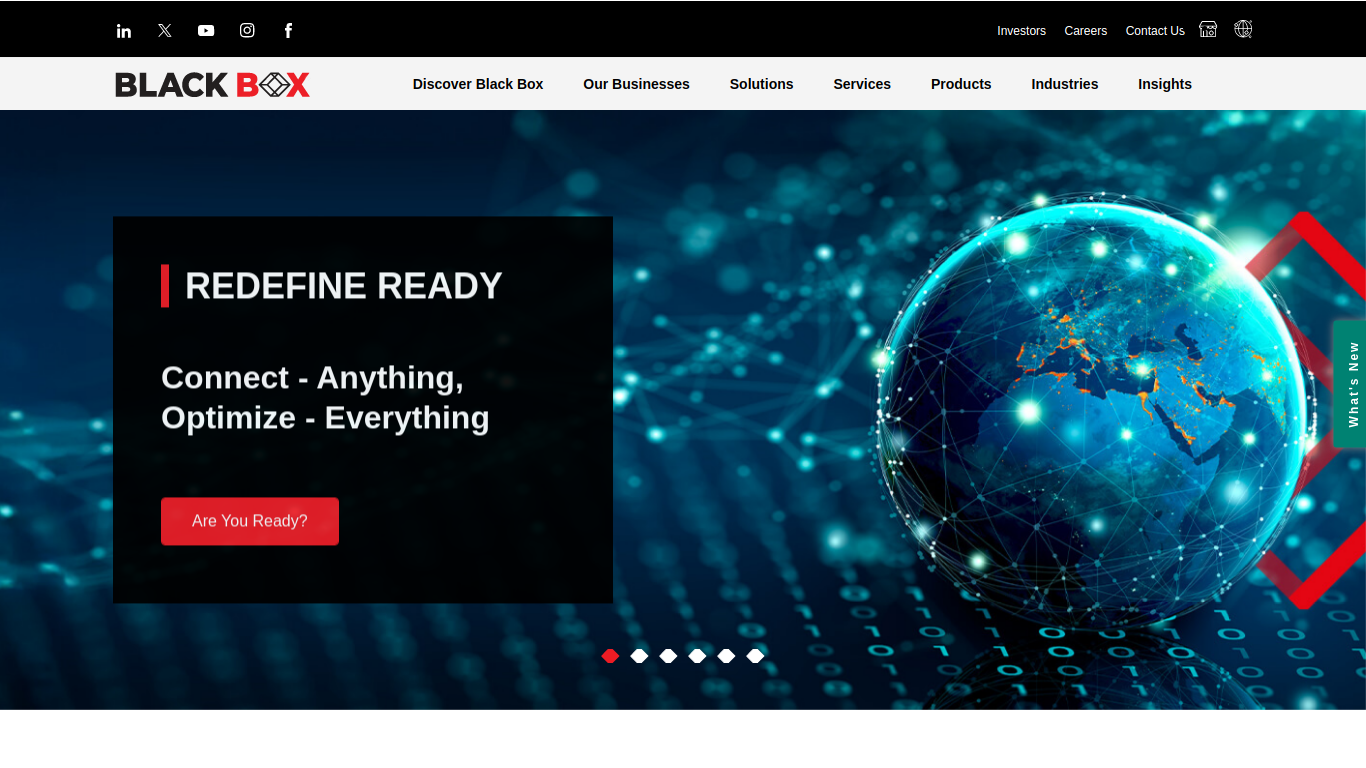Image resolution: width=1366 pixels, height=768 pixels.
Task: Open the Products menu
Action: click(x=961, y=84)
